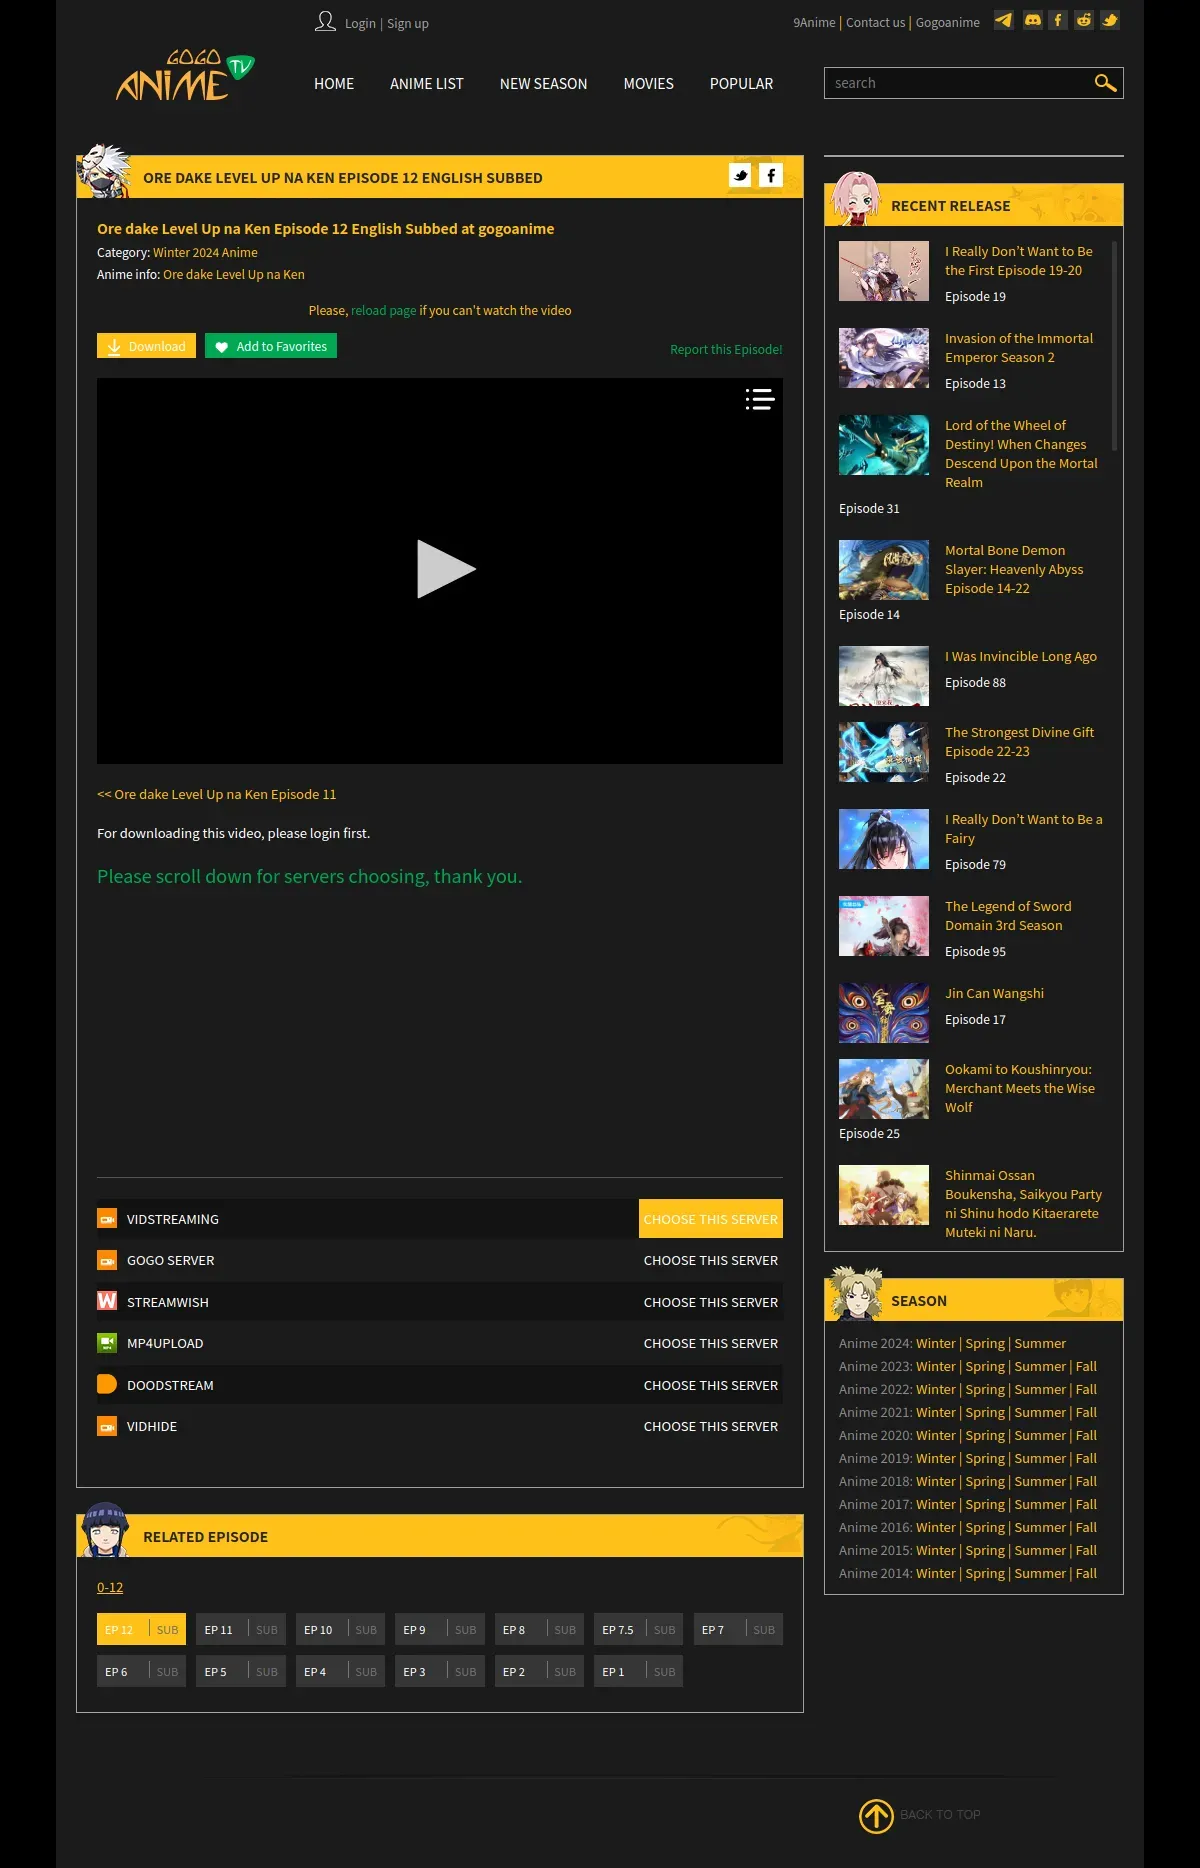
Task: Click Report this Episode link
Action: click(x=726, y=350)
